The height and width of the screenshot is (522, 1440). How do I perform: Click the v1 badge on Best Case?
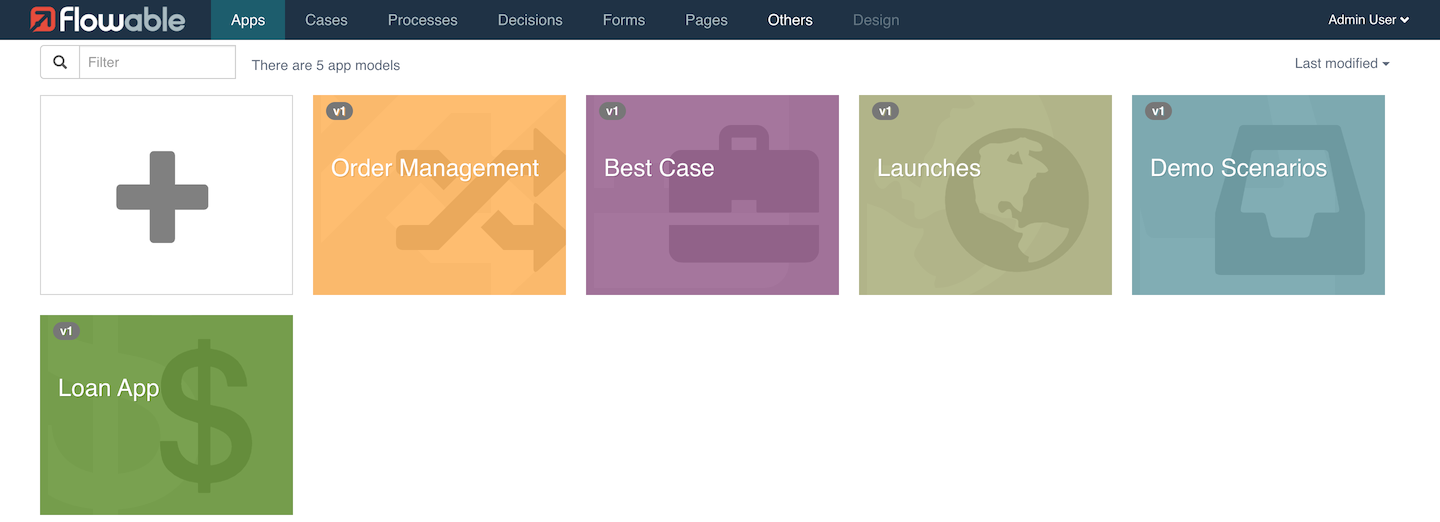pyautogui.click(x=612, y=111)
